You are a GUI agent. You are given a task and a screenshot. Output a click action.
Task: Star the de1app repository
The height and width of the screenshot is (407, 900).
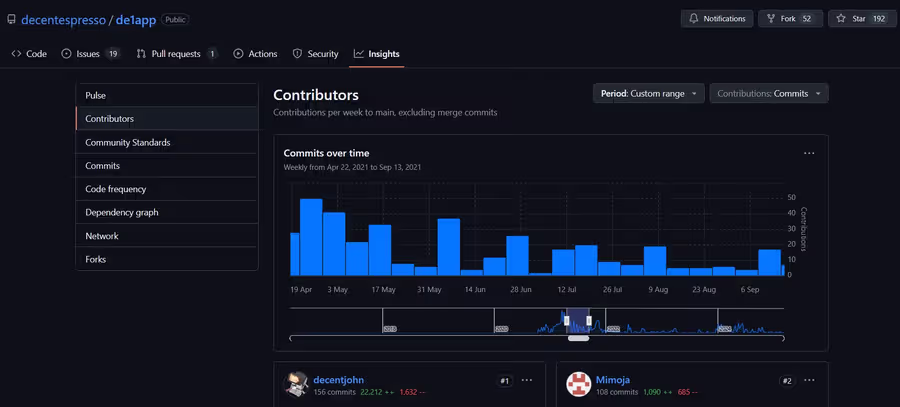(x=862, y=19)
